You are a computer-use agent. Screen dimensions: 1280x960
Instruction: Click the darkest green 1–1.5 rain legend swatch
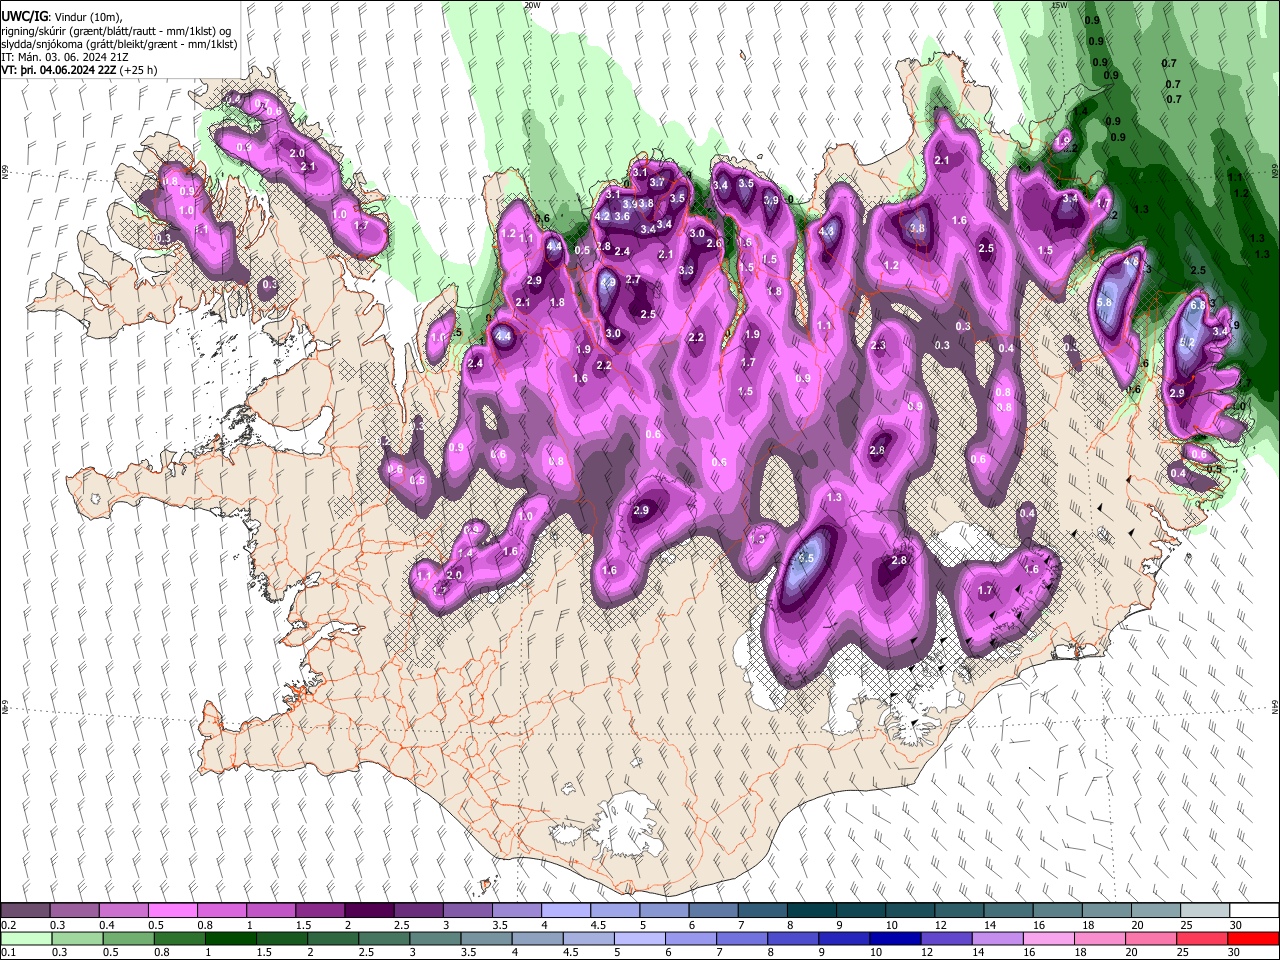tap(231, 939)
